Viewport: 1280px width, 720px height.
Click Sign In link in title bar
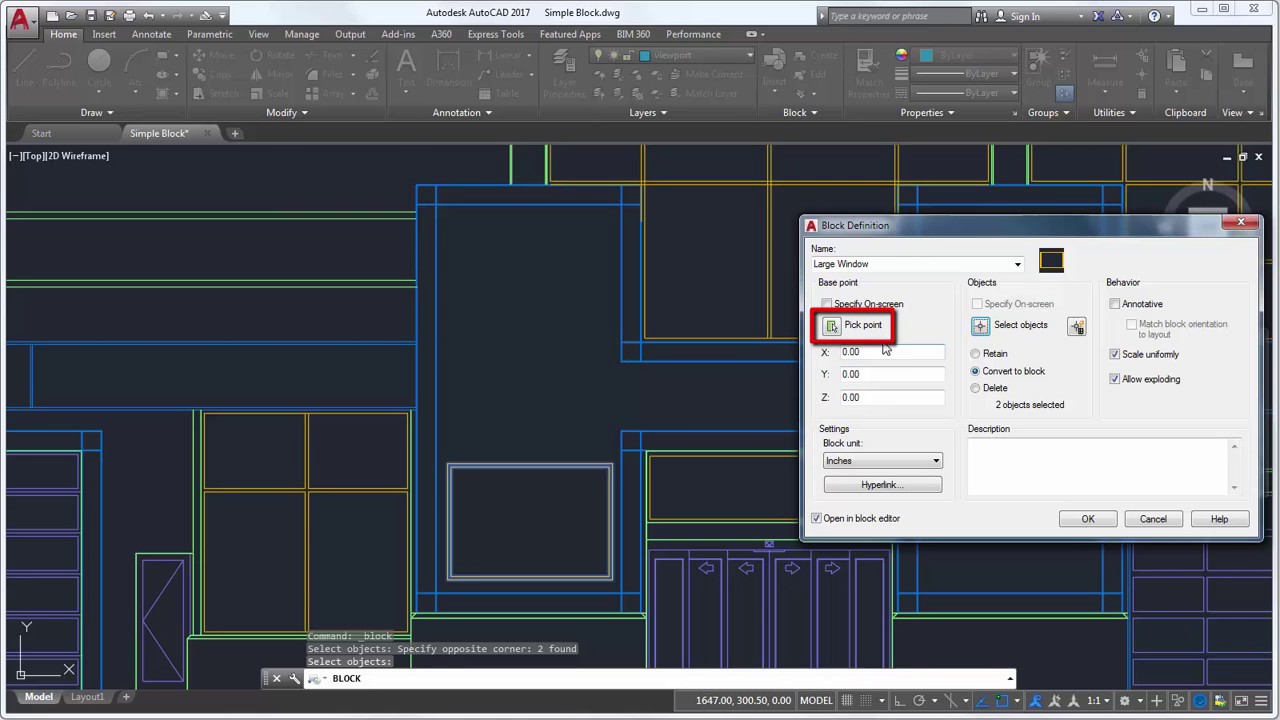pos(1025,16)
